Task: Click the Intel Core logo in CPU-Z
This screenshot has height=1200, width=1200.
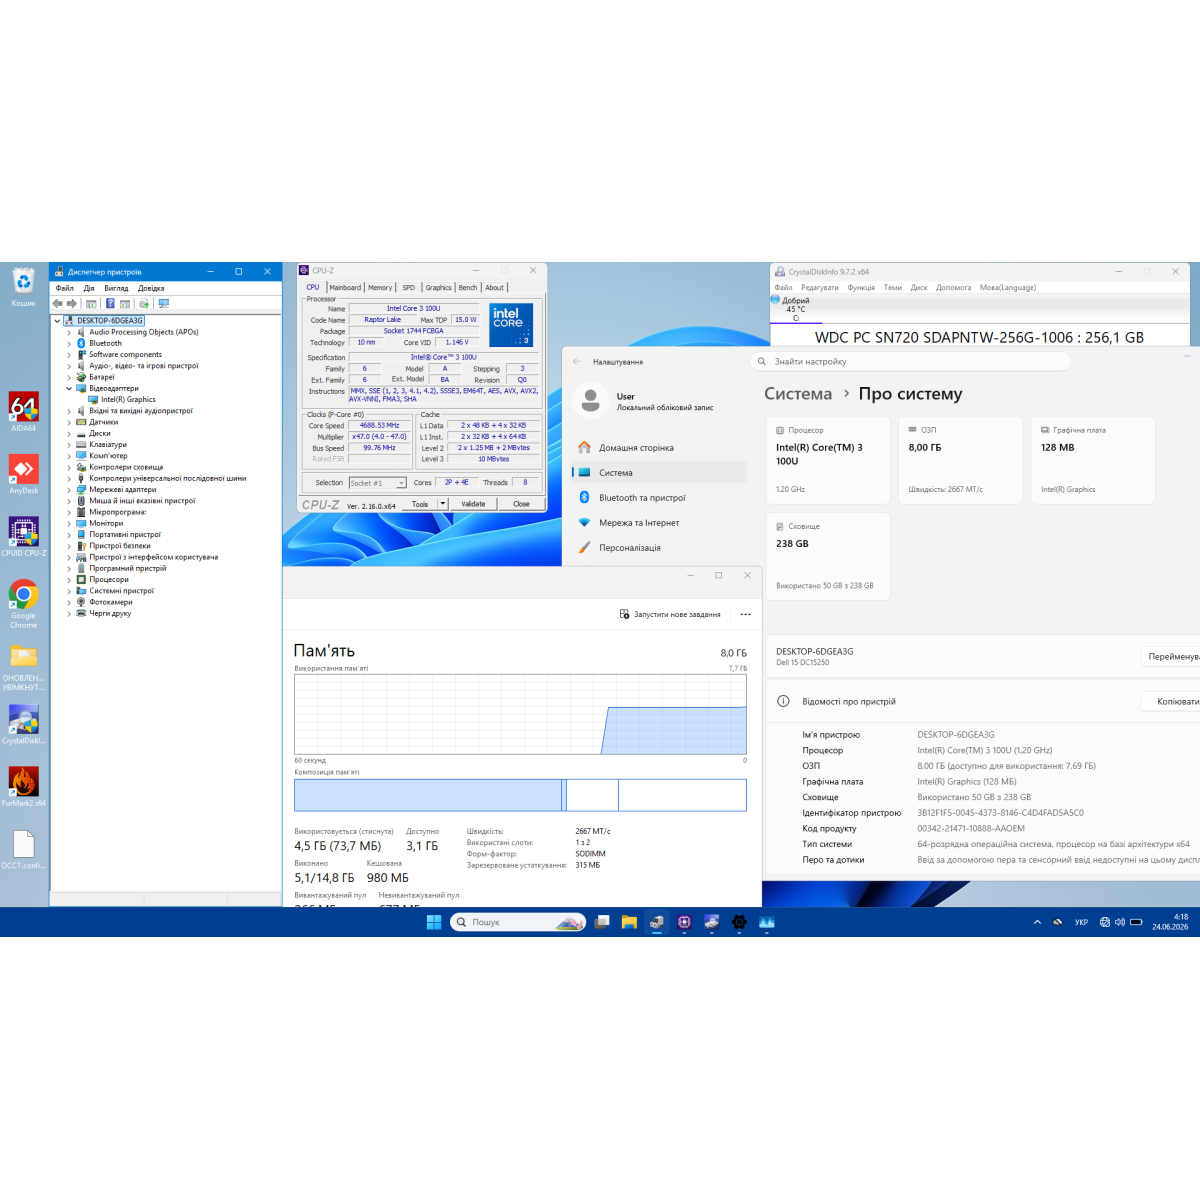Action: click(510, 325)
